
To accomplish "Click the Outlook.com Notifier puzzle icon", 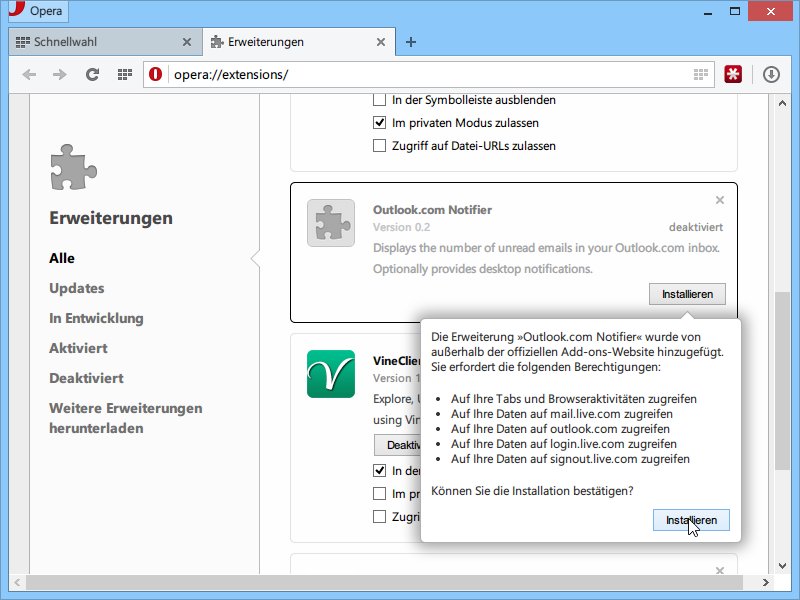I will point(331,223).
